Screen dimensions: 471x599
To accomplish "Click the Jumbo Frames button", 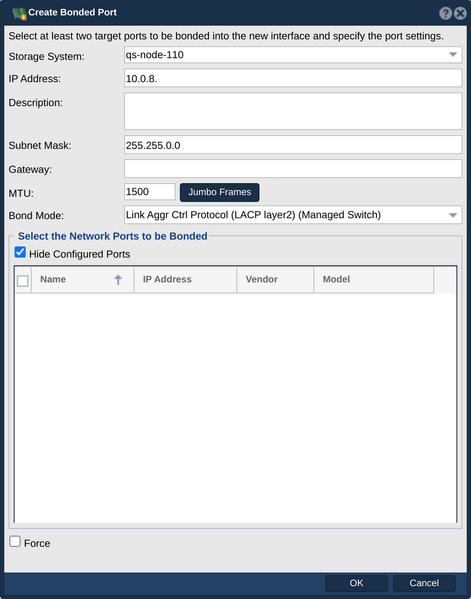I will (x=220, y=192).
